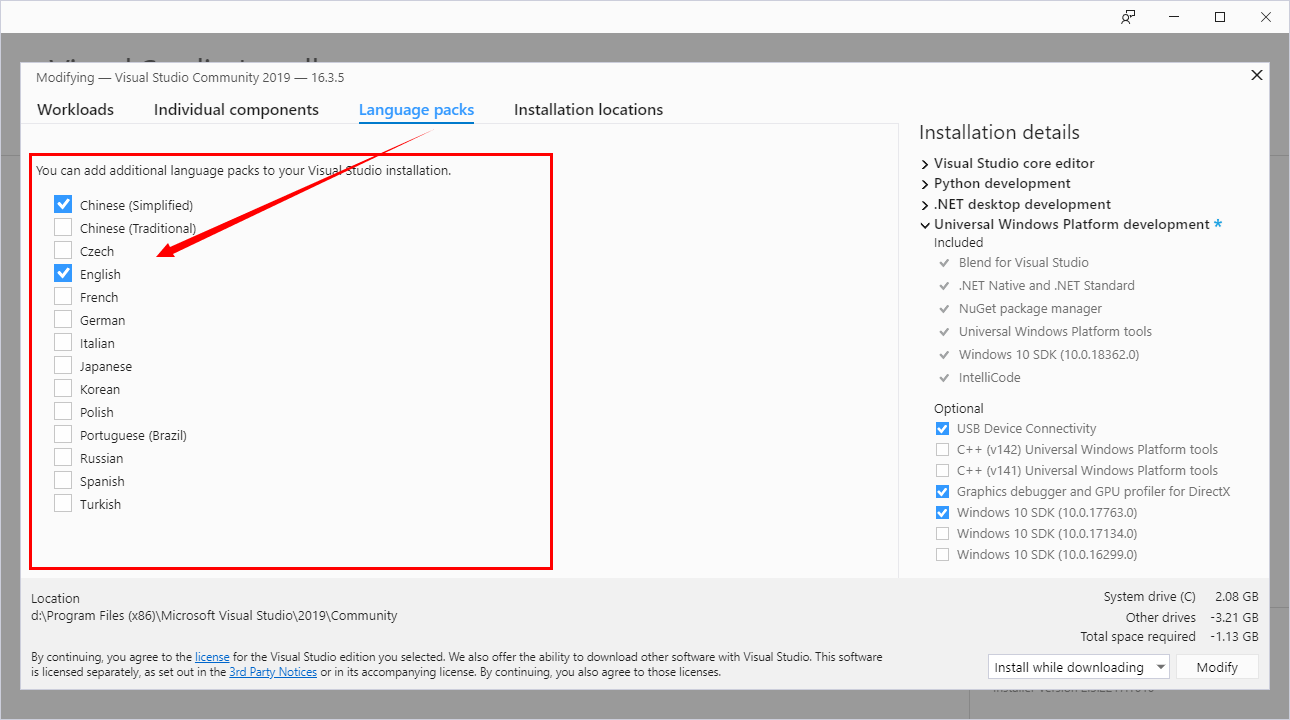
Task: Check the German language pack
Action: click(x=63, y=320)
